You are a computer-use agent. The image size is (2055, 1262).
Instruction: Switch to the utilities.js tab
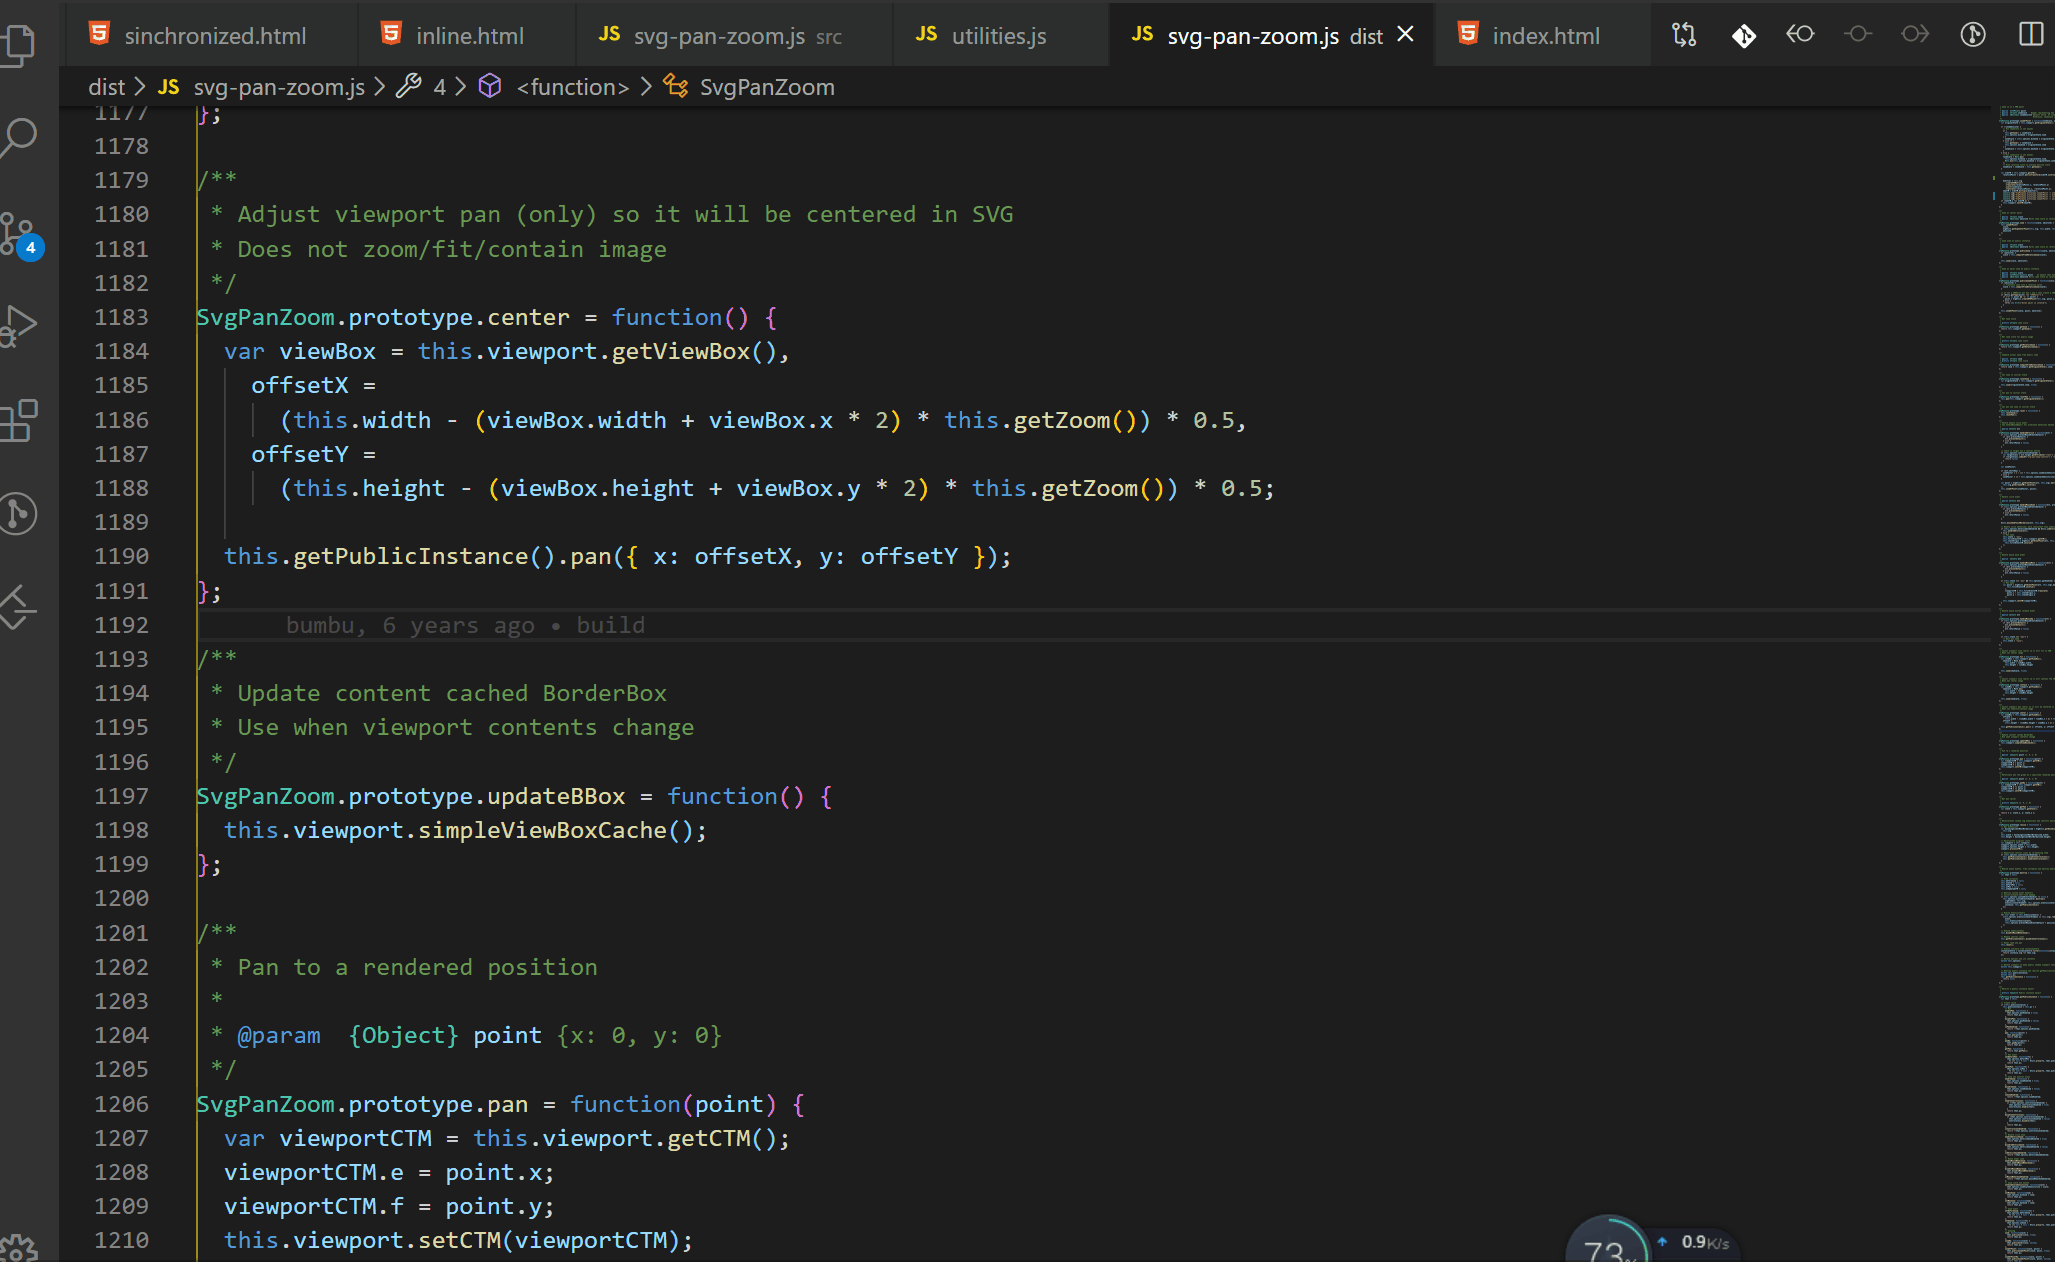point(997,36)
